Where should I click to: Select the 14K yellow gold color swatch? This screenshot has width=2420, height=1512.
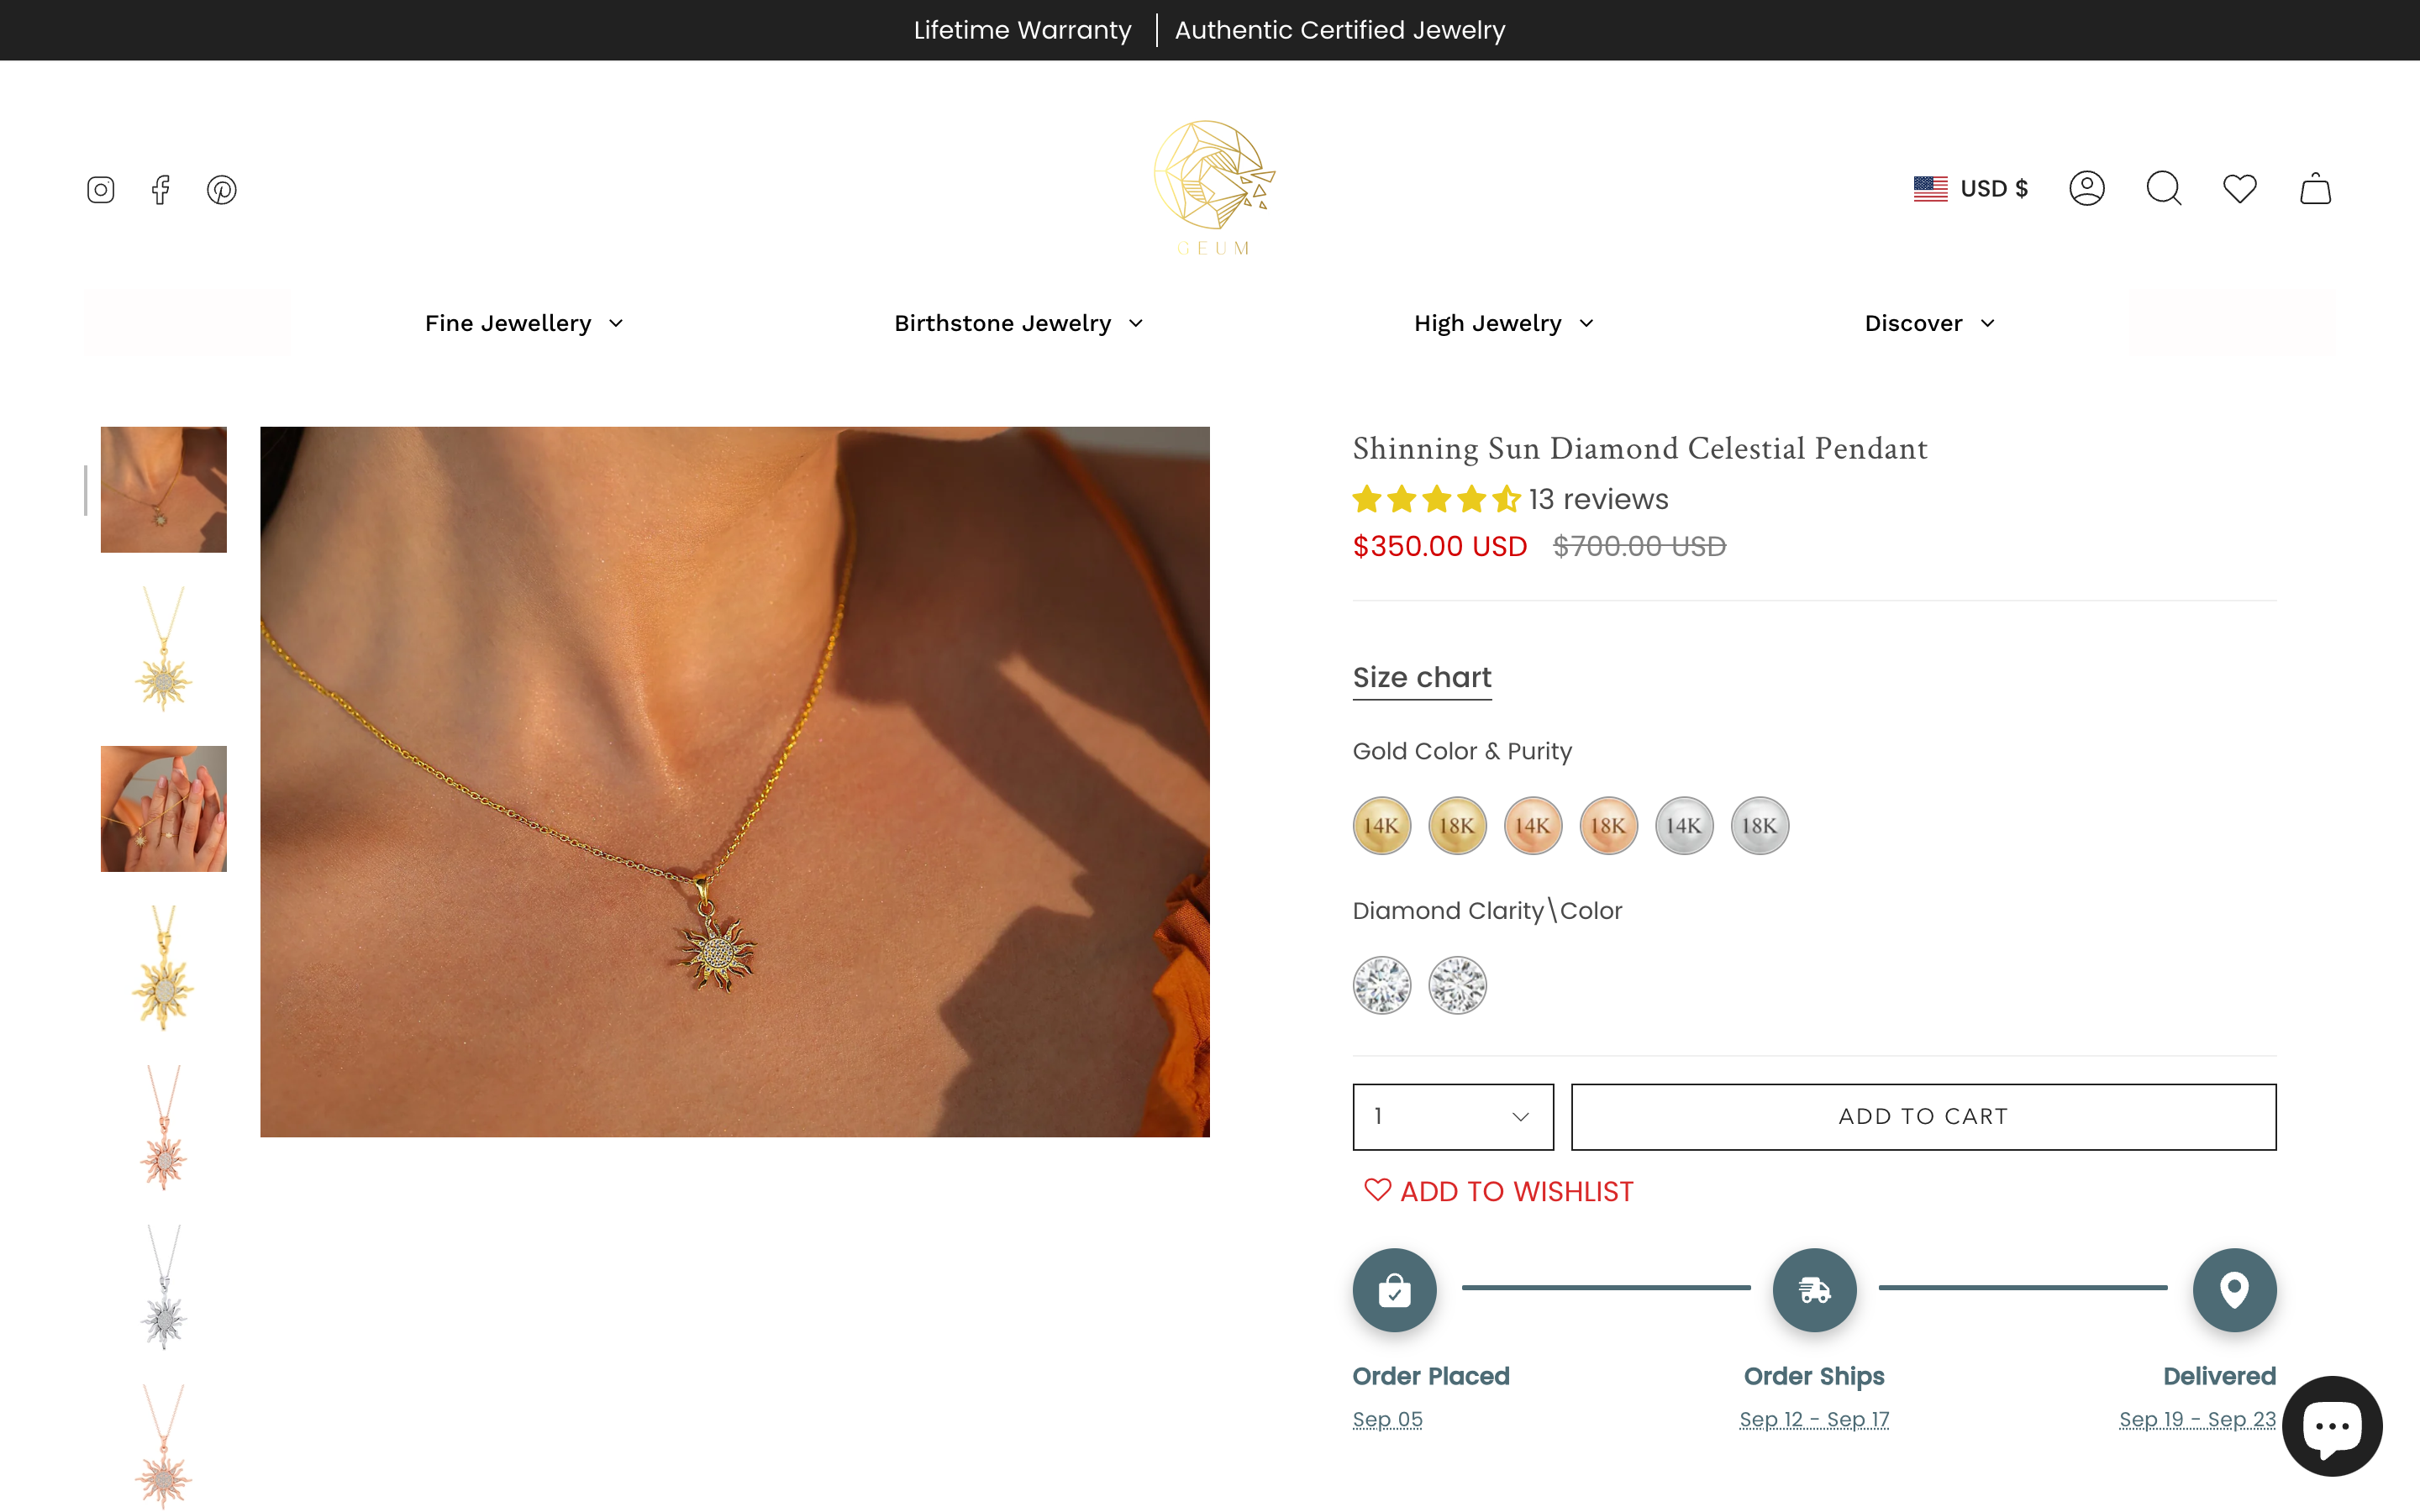(x=1381, y=825)
